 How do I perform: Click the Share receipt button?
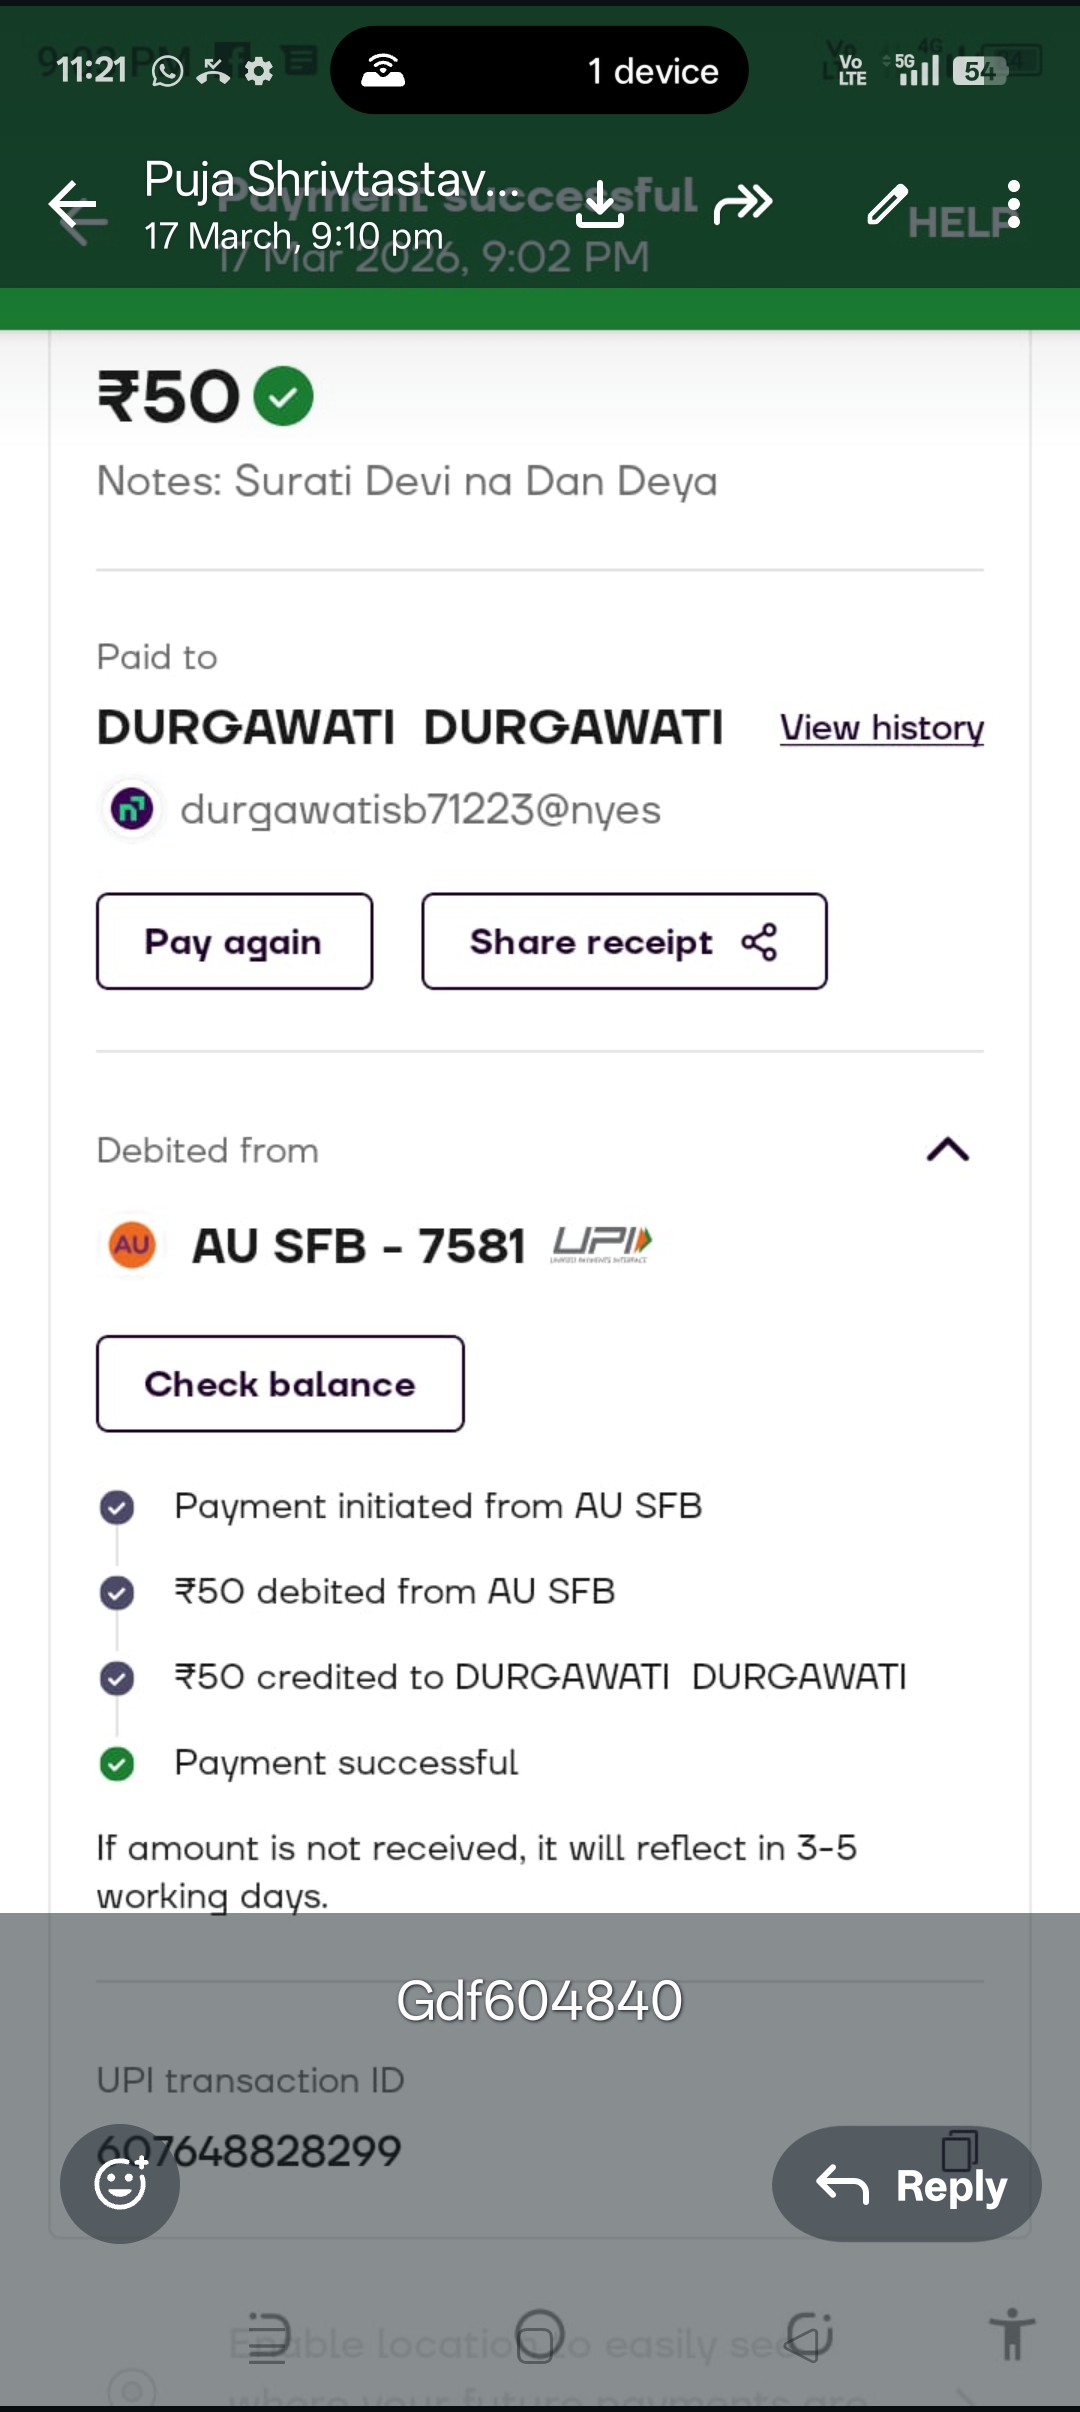(x=624, y=941)
